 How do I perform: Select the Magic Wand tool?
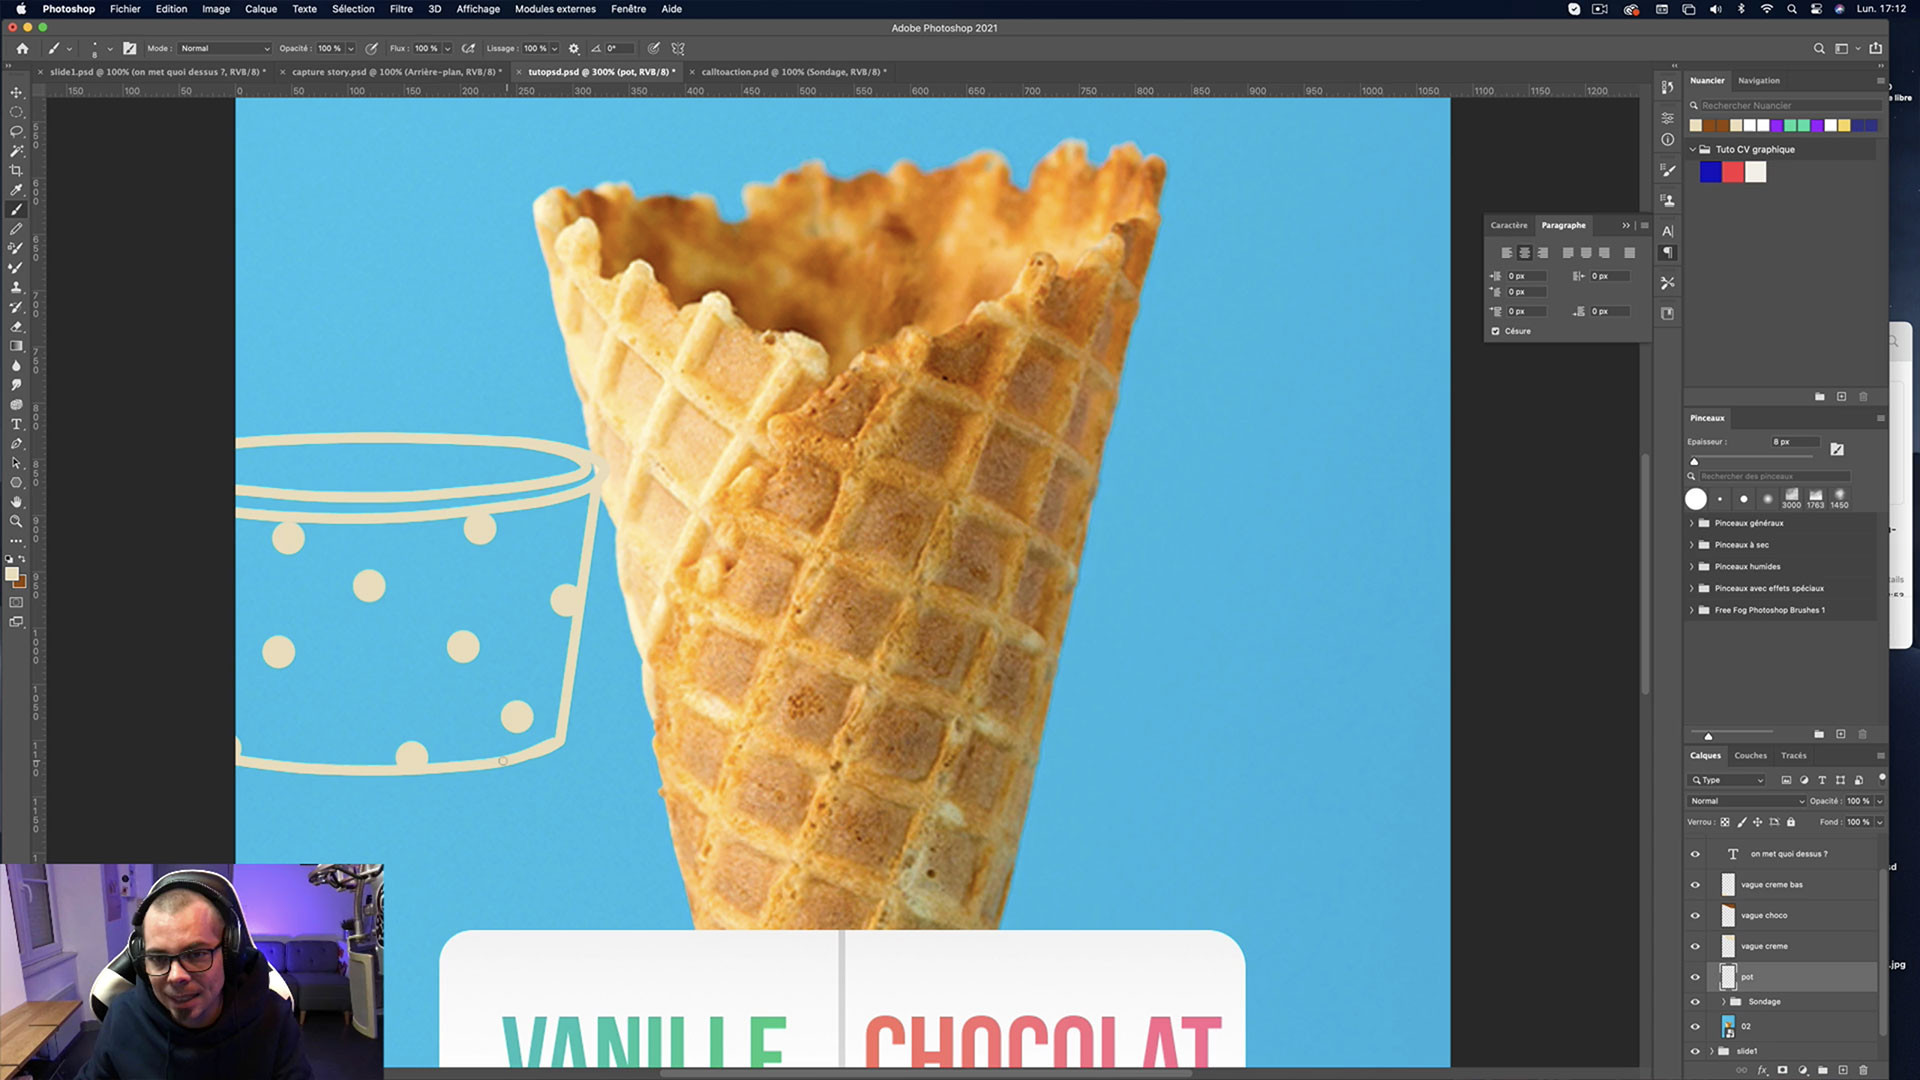tap(16, 151)
